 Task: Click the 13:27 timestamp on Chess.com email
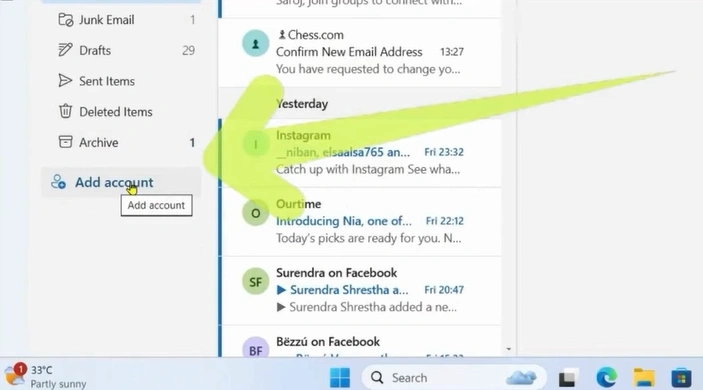tap(451, 52)
